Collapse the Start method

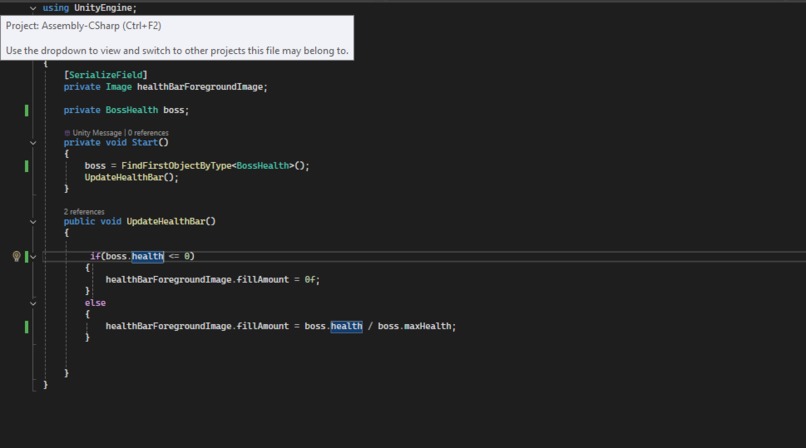click(33, 143)
